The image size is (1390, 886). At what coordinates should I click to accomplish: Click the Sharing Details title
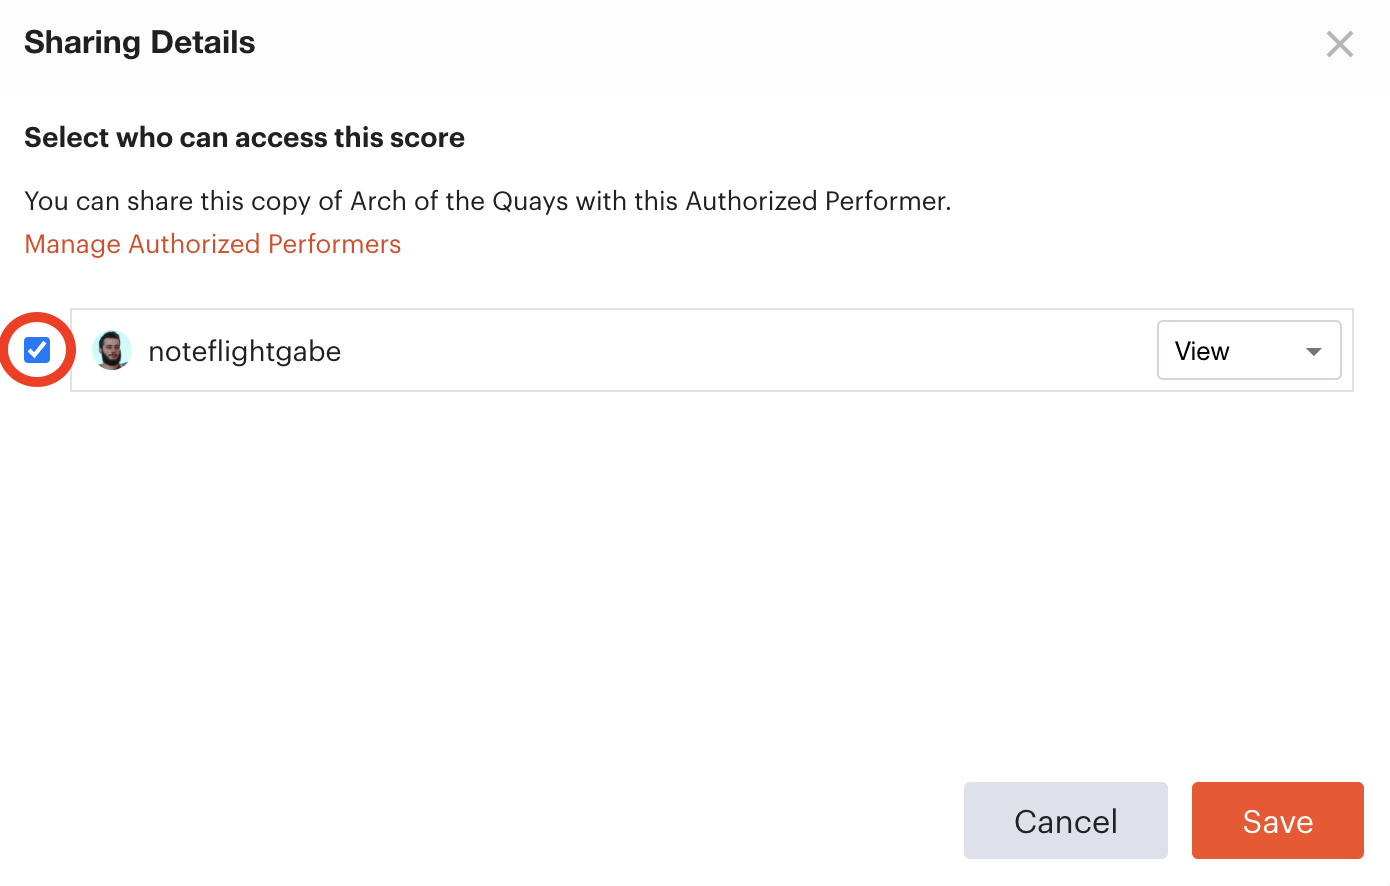[x=140, y=43]
